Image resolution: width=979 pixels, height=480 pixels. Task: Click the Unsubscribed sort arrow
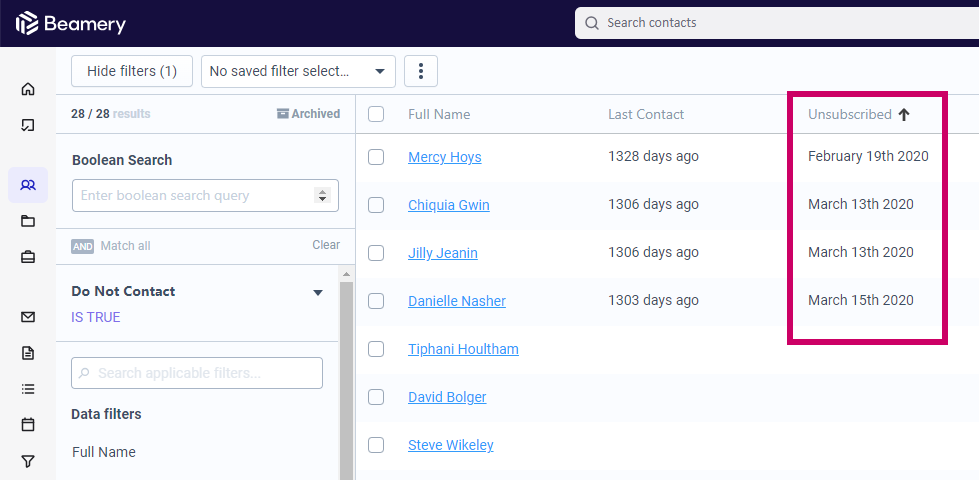(903, 114)
